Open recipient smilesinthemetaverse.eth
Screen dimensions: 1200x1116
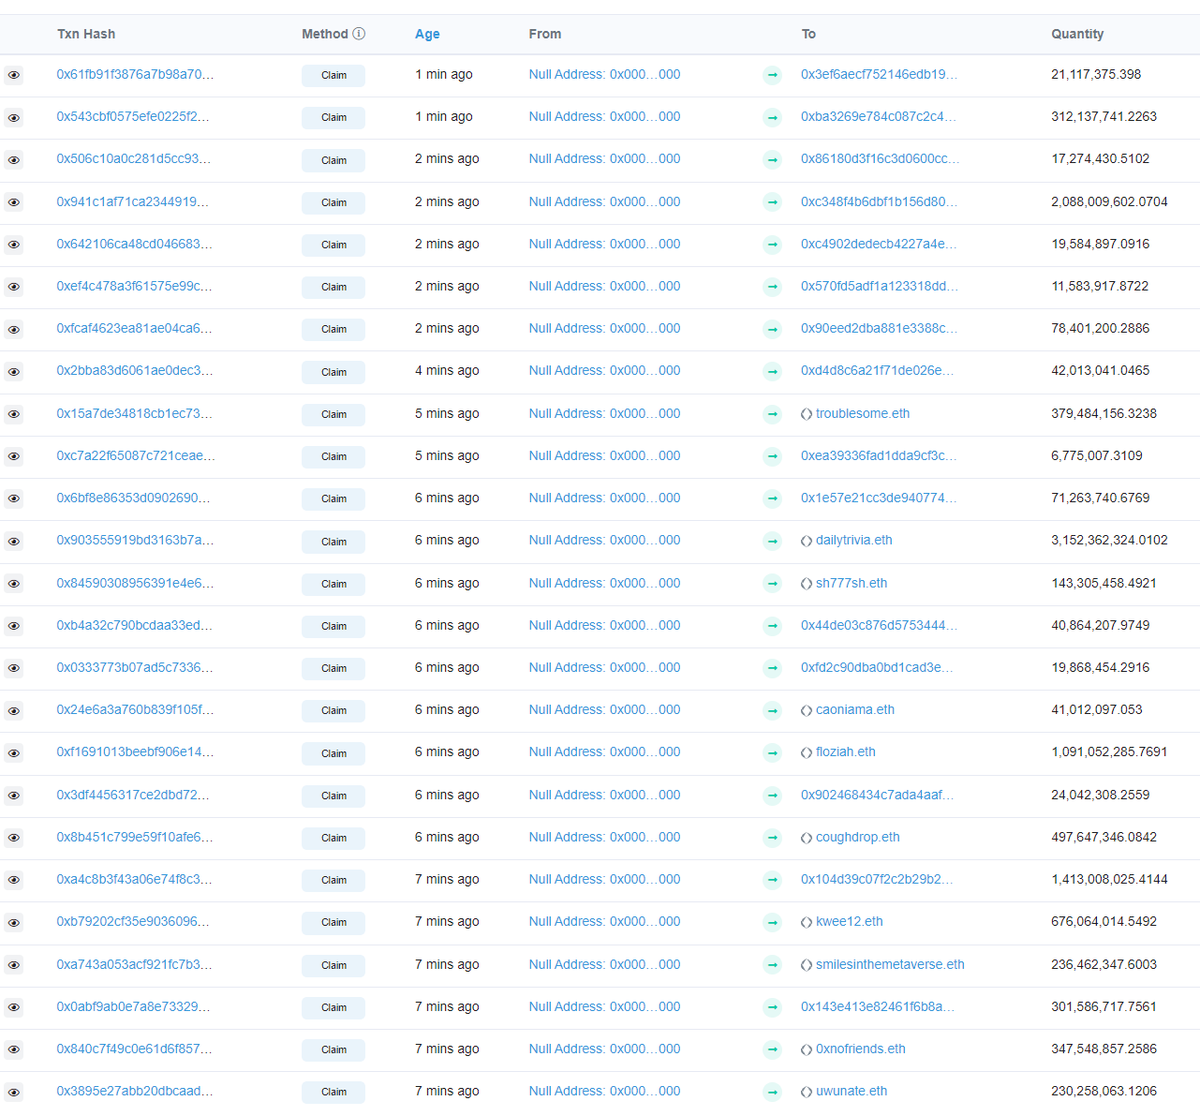[890, 964]
